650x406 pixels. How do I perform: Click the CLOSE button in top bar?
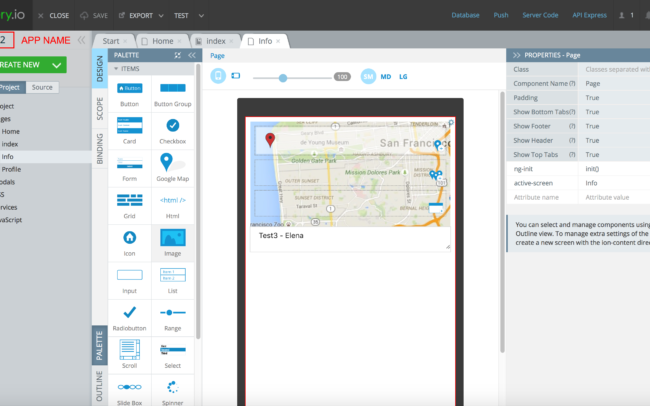pos(53,15)
